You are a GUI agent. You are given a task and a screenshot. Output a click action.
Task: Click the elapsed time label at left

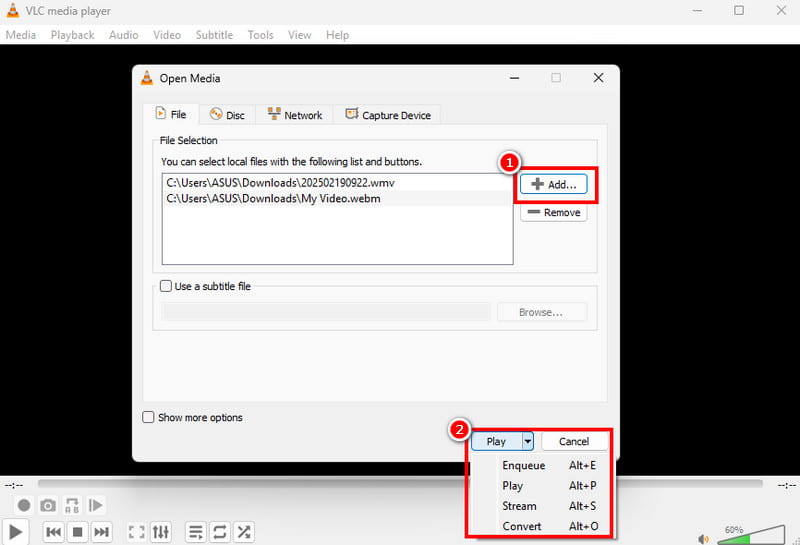coord(14,485)
